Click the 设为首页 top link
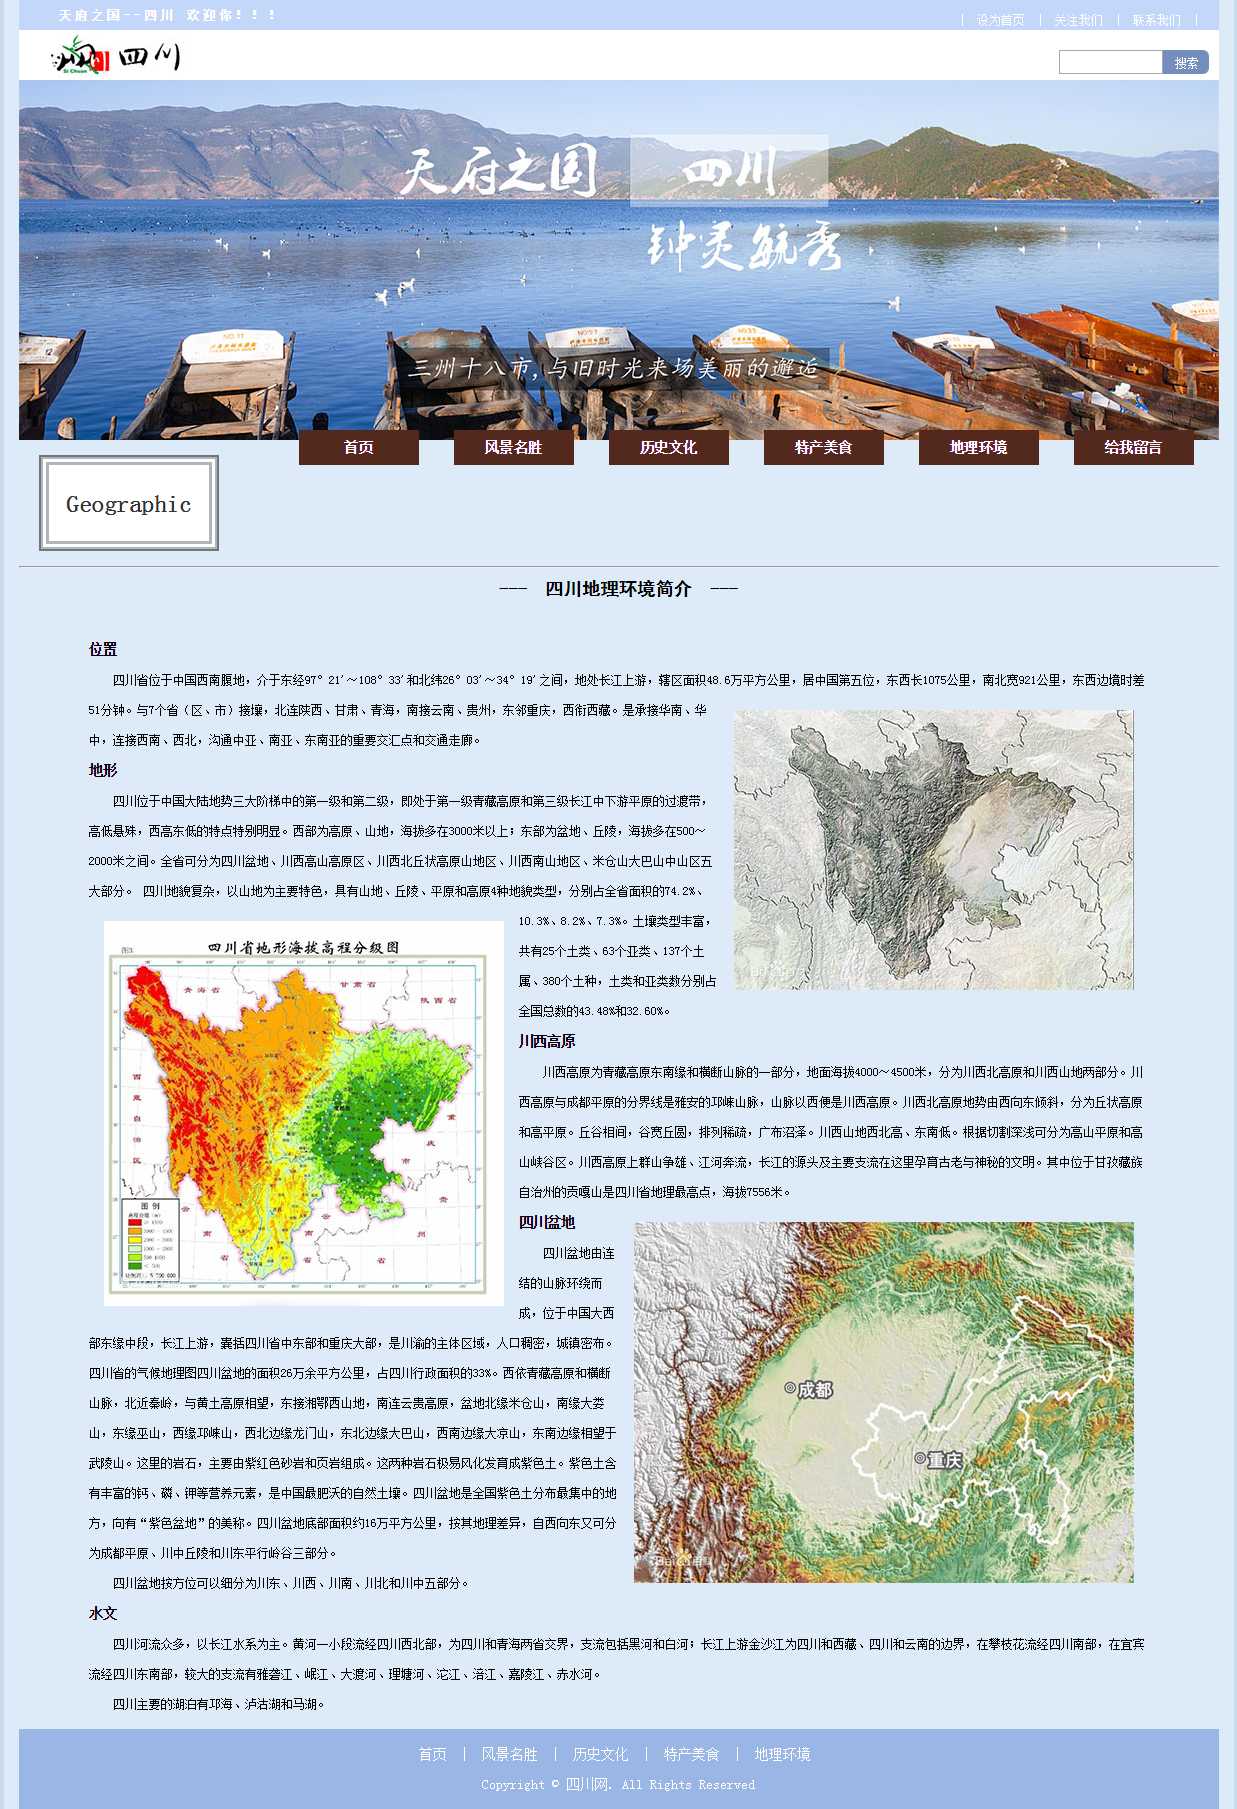The image size is (1237, 1809). point(1000,20)
